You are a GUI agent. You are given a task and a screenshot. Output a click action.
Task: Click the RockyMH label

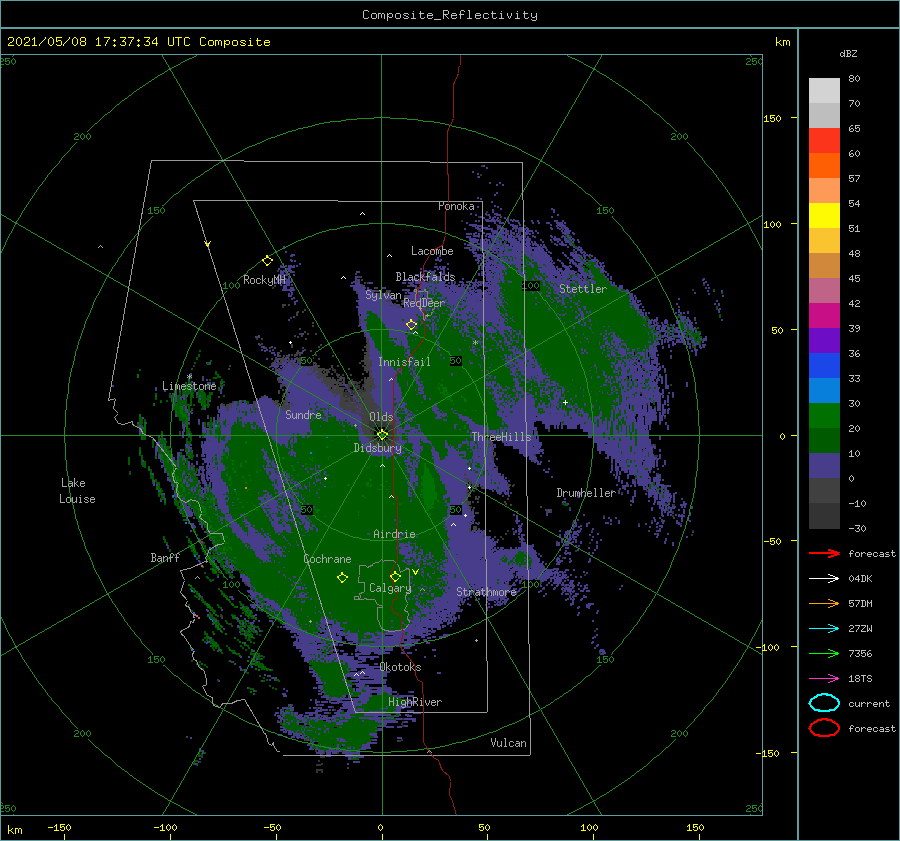coord(264,280)
